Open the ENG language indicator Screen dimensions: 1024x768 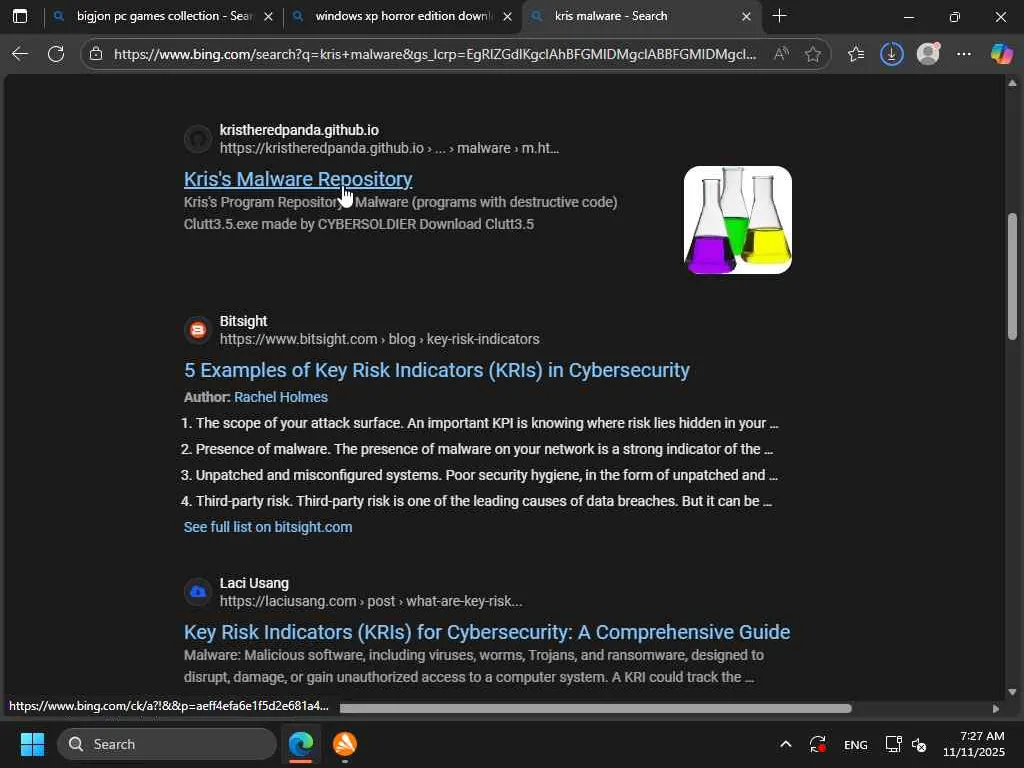pyautogui.click(x=856, y=744)
